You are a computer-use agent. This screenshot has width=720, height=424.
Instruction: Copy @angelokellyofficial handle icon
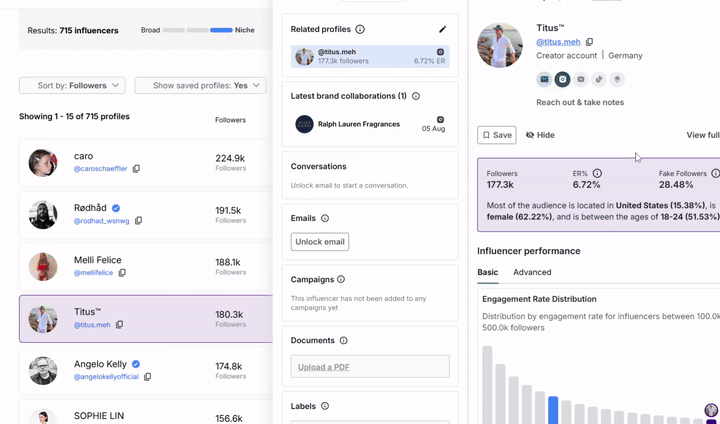coord(147,377)
